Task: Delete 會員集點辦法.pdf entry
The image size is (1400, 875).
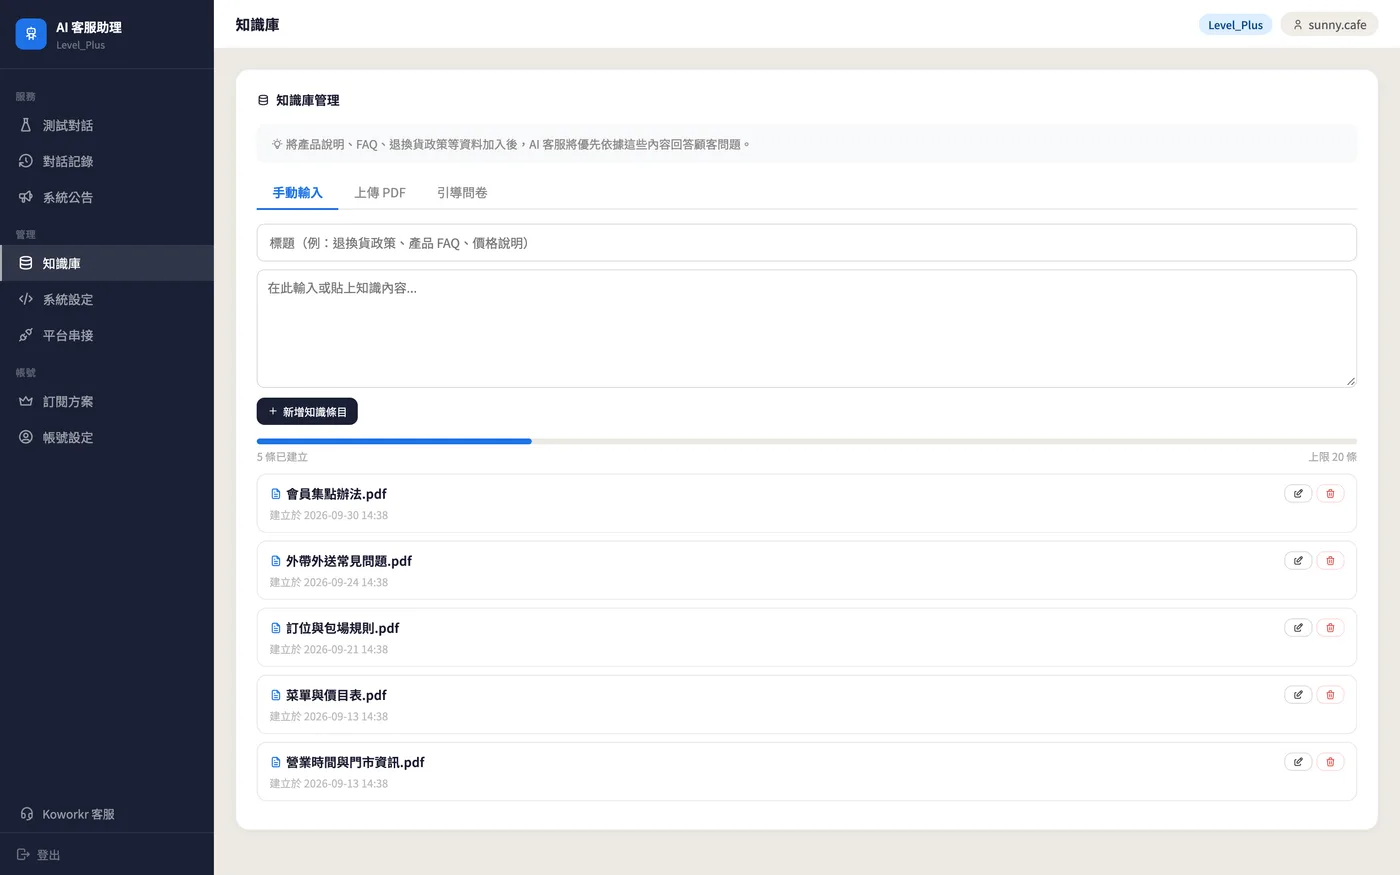Action: 1330,494
